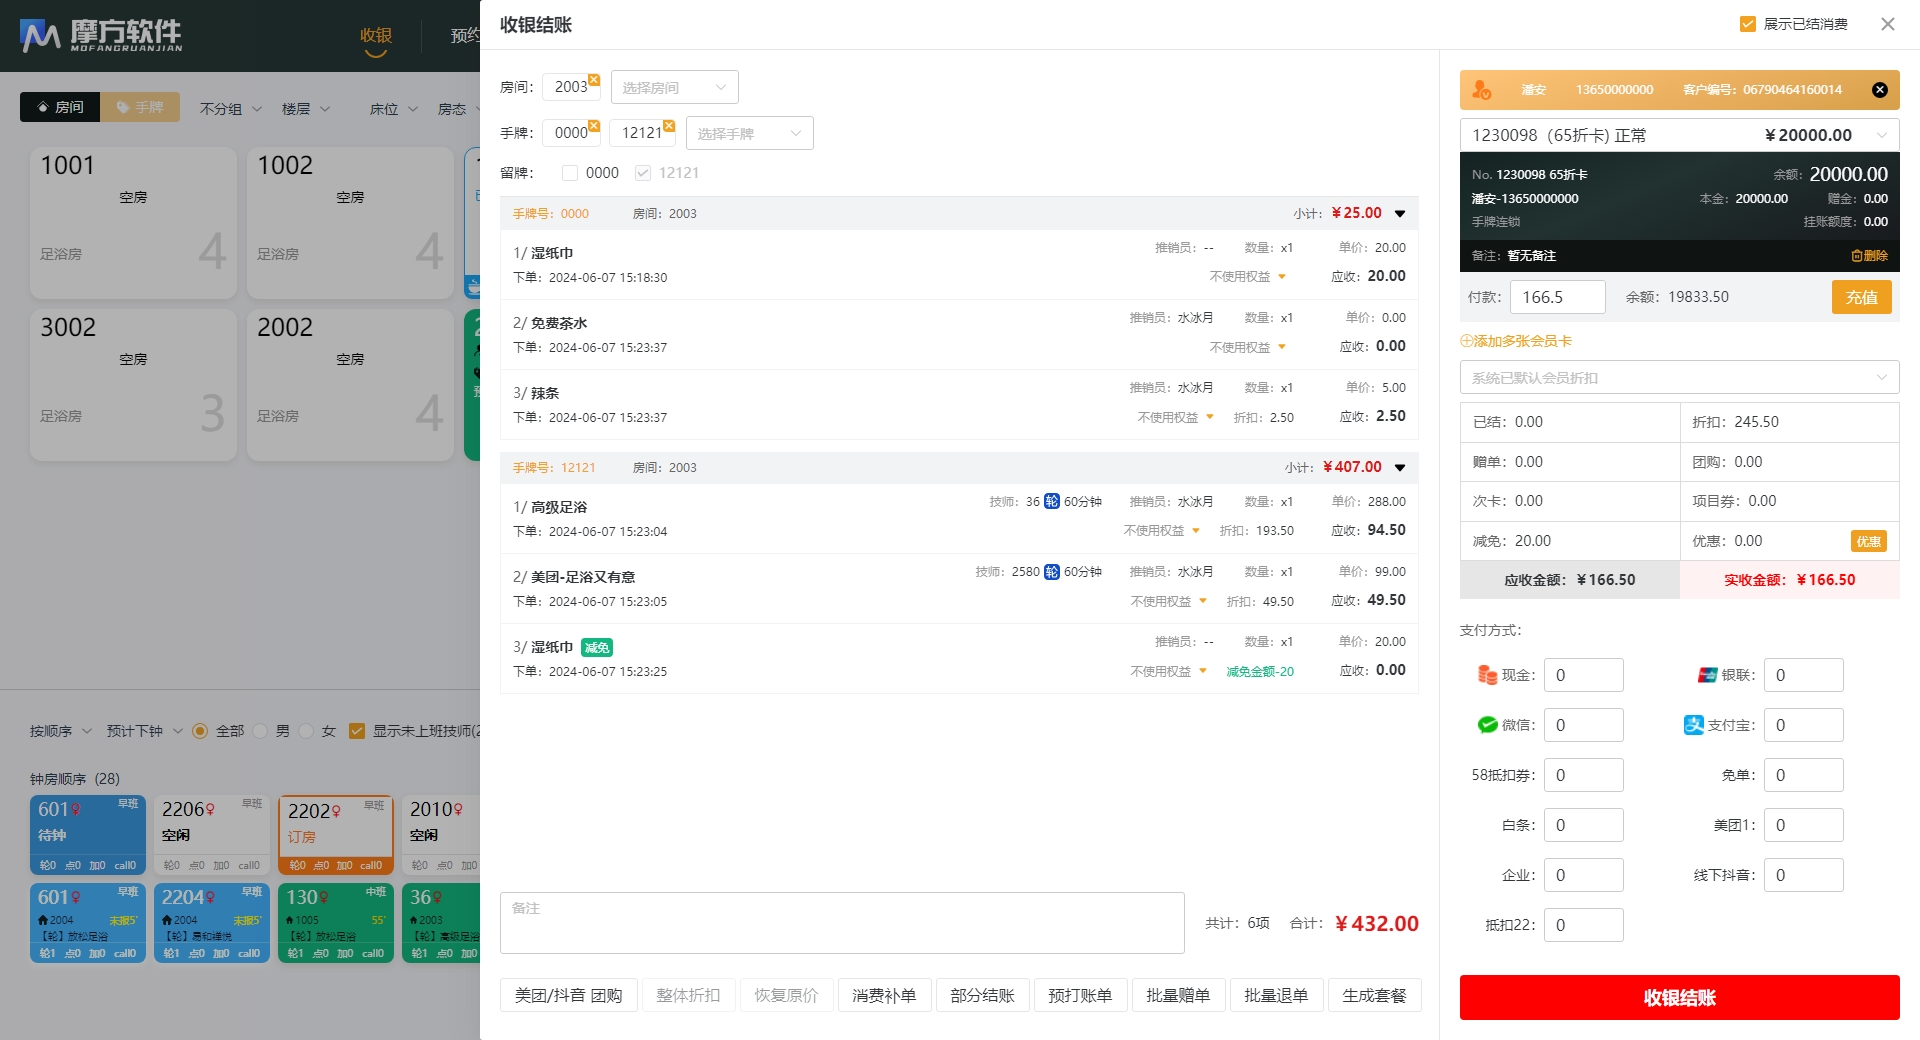This screenshot has width=1920, height=1040.
Task: Select the 男 radio button
Action: click(261, 731)
